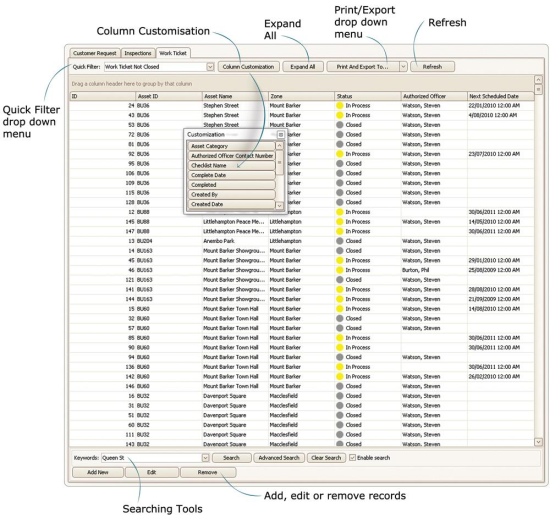Open the Keywords dropdown arrow

coord(206,458)
